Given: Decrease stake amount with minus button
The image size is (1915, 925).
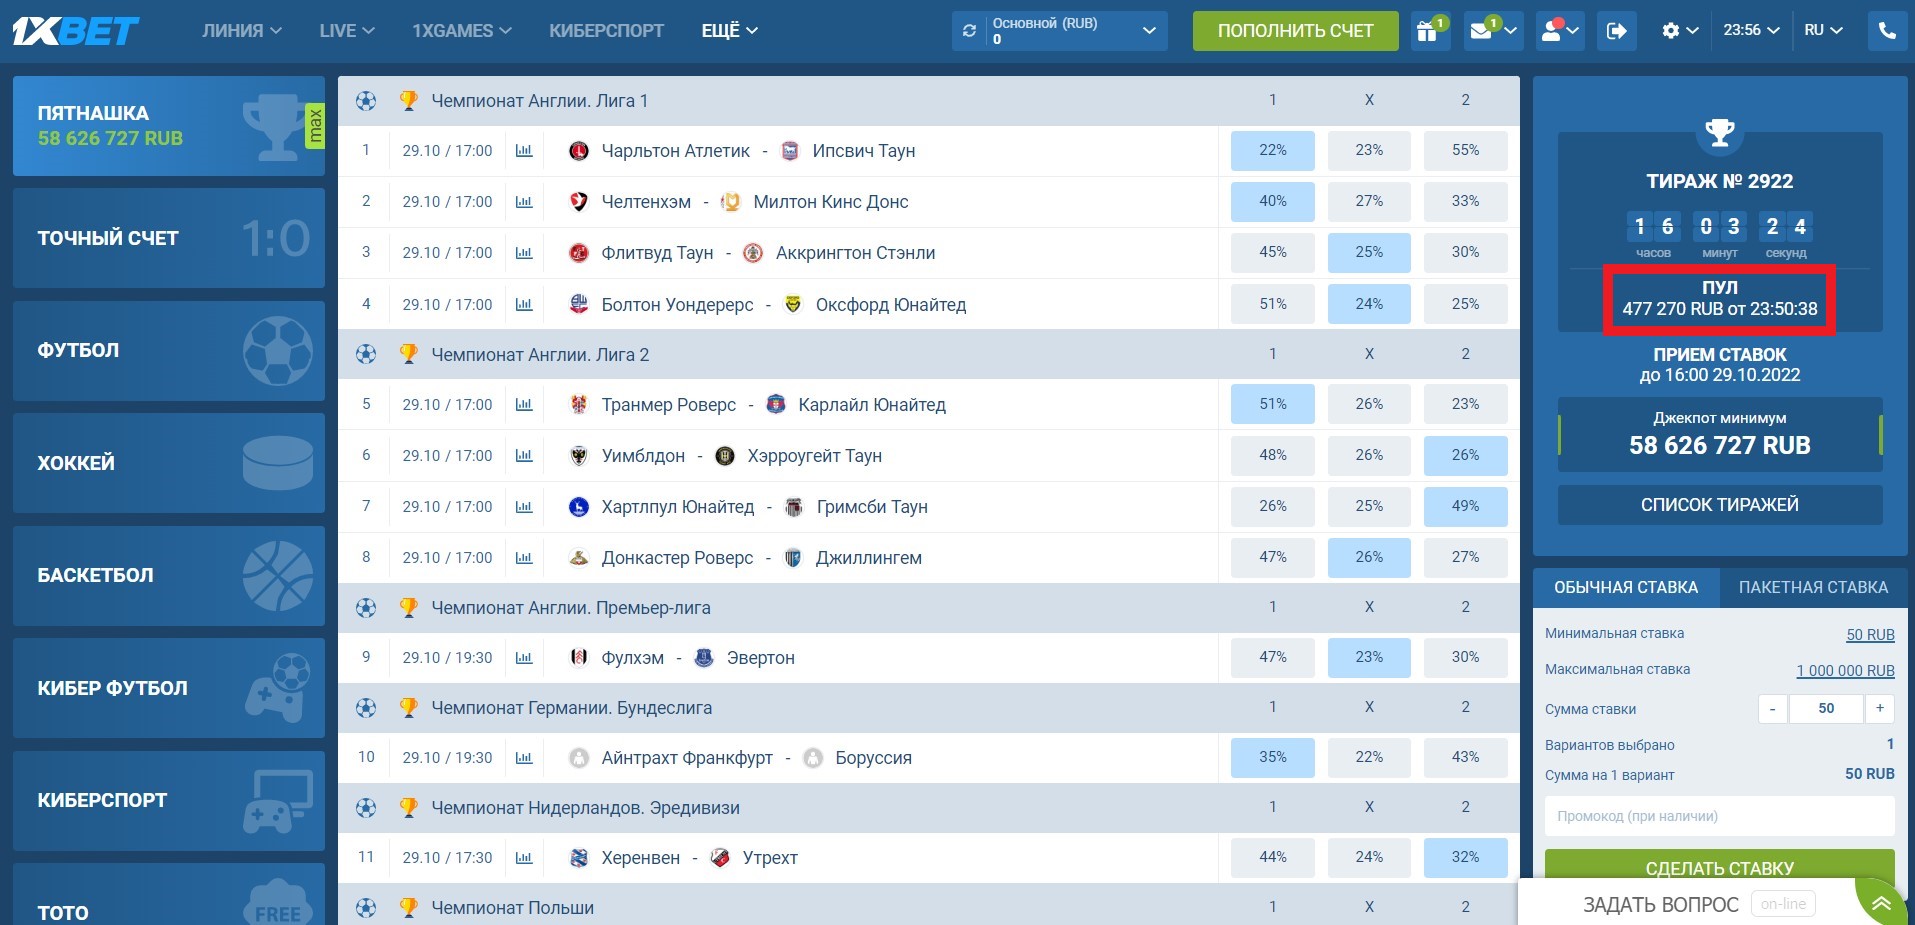Looking at the screenshot, I should (x=1773, y=709).
